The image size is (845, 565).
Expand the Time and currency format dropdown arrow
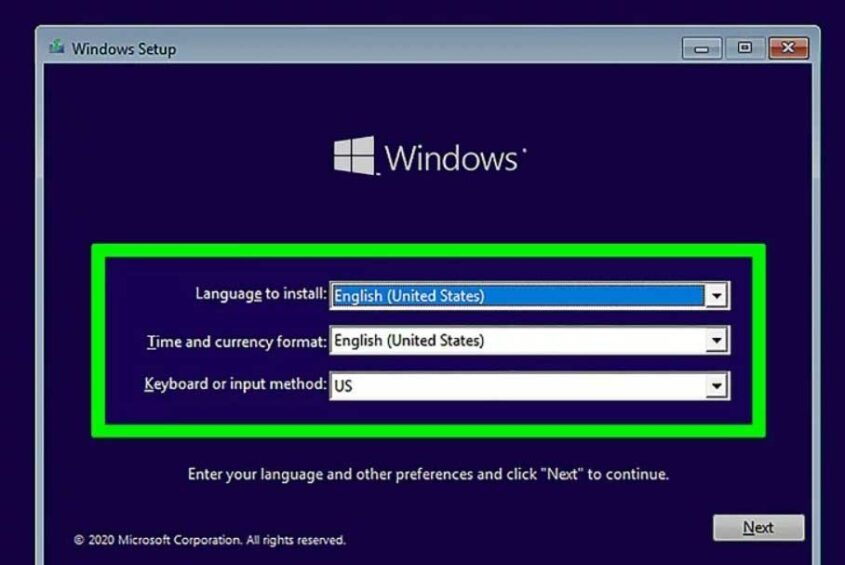click(716, 340)
